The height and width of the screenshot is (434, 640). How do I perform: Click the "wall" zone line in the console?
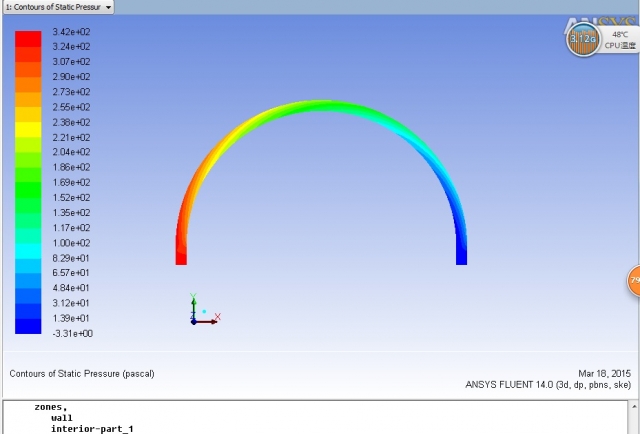pyautogui.click(x=62, y=418)
